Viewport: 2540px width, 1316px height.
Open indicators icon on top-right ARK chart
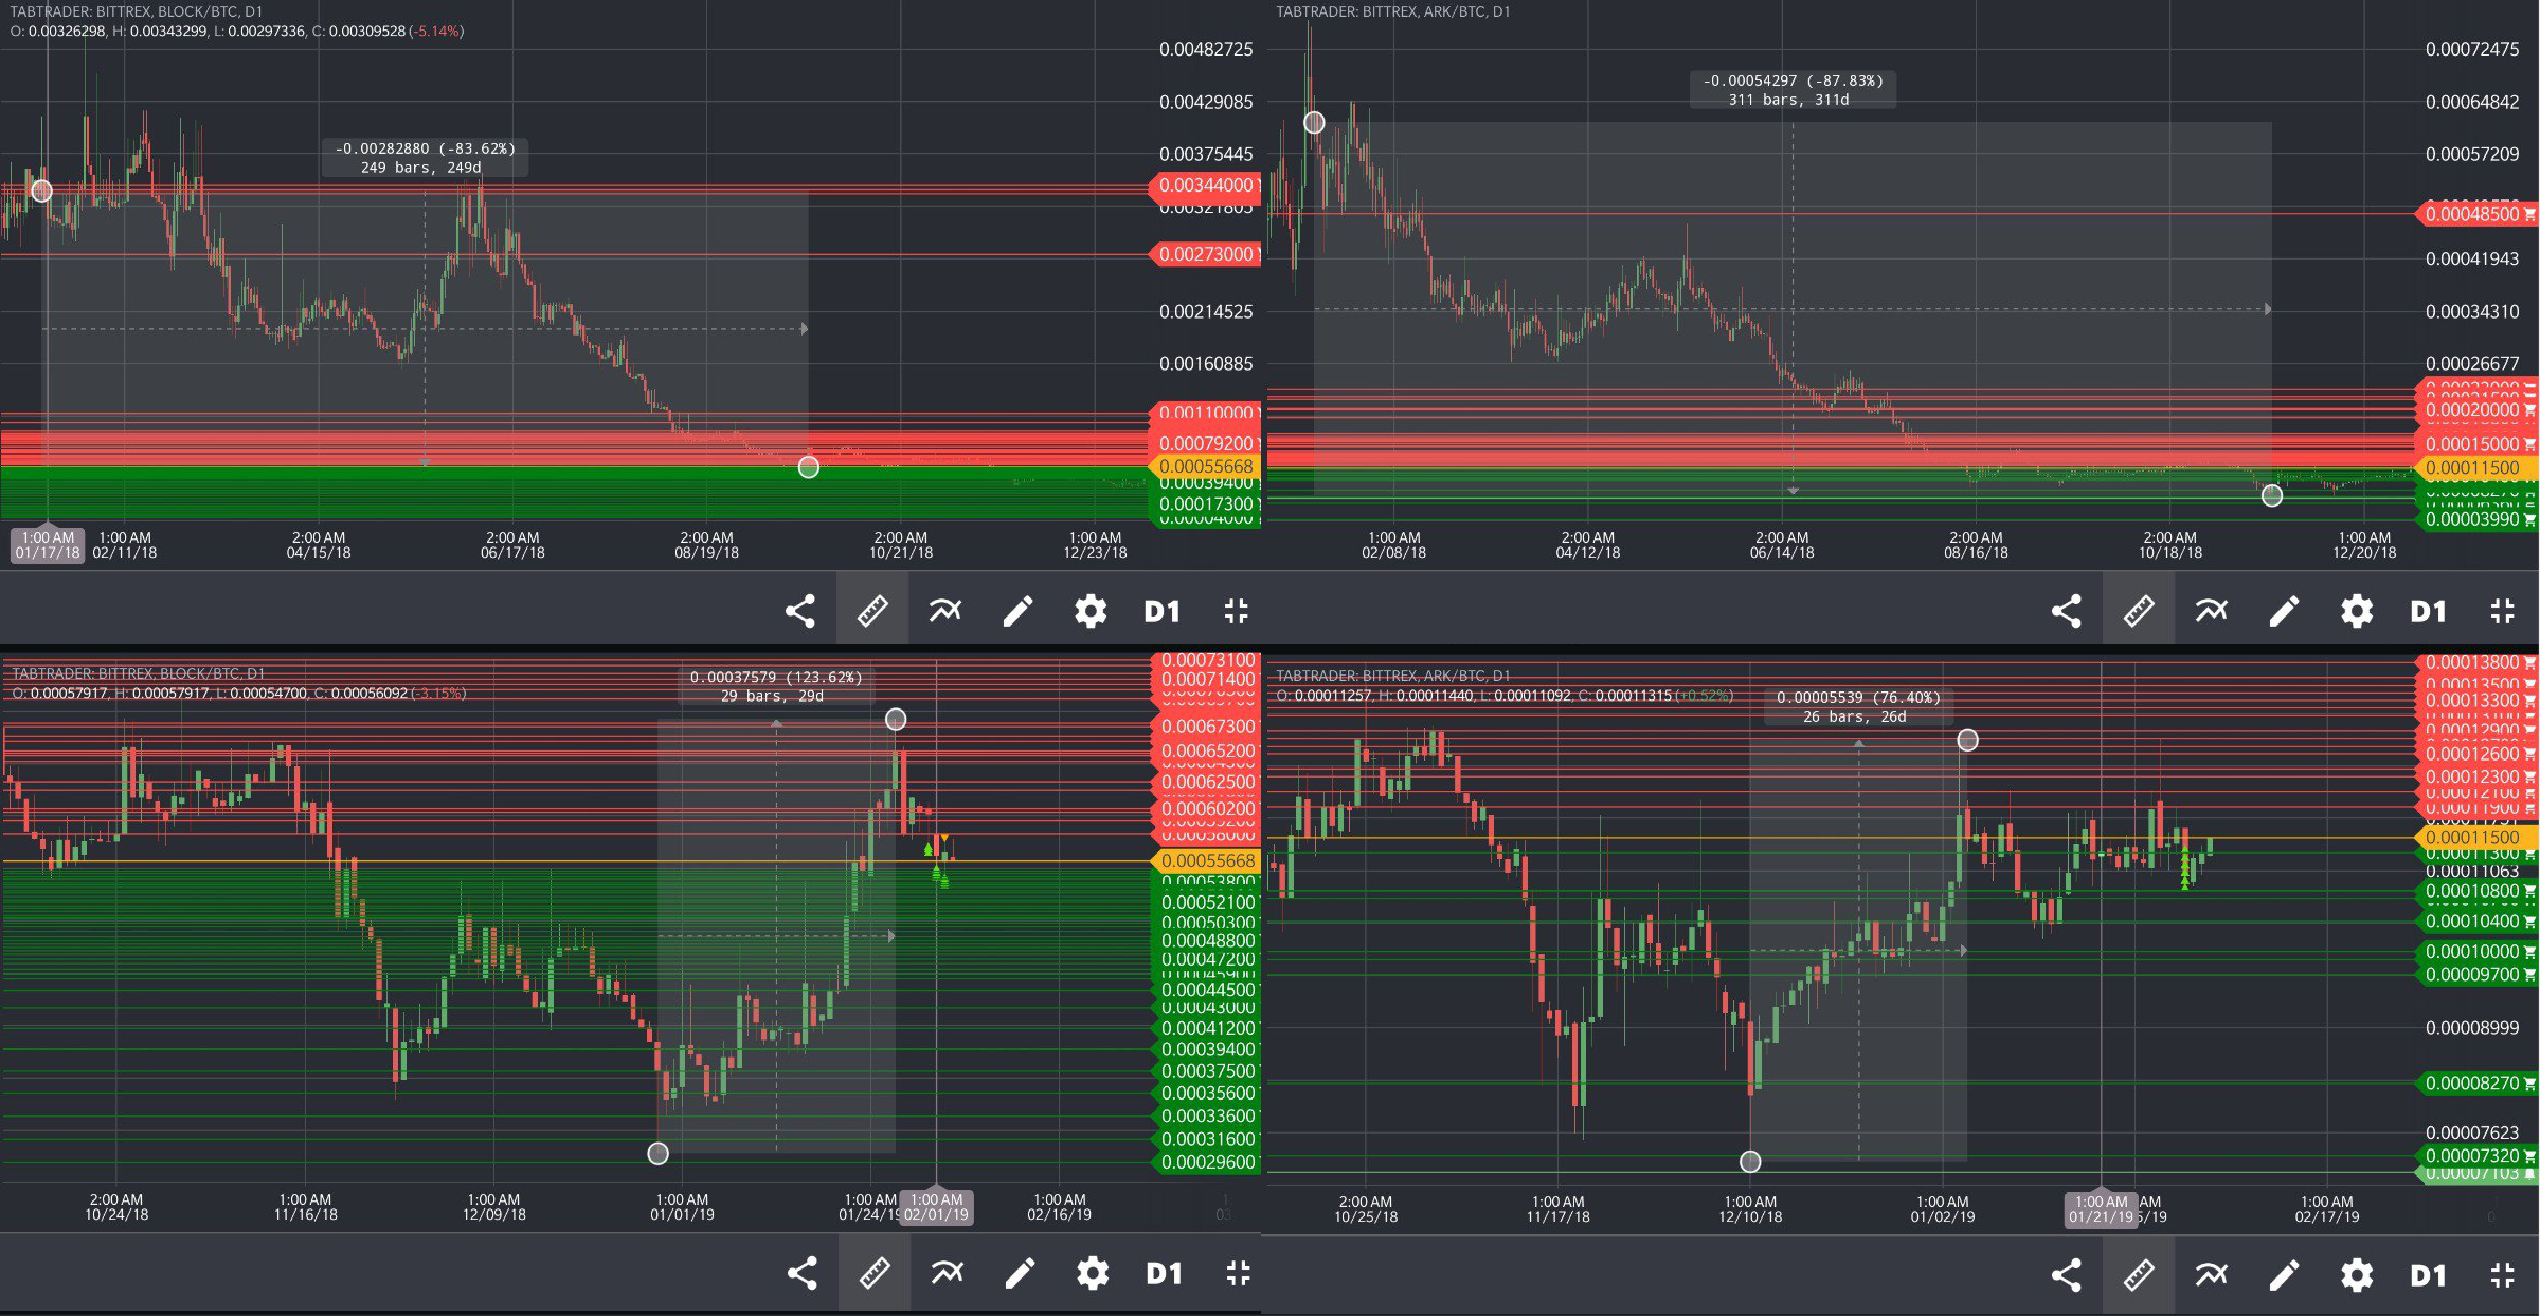click(x=2212, y=611)
